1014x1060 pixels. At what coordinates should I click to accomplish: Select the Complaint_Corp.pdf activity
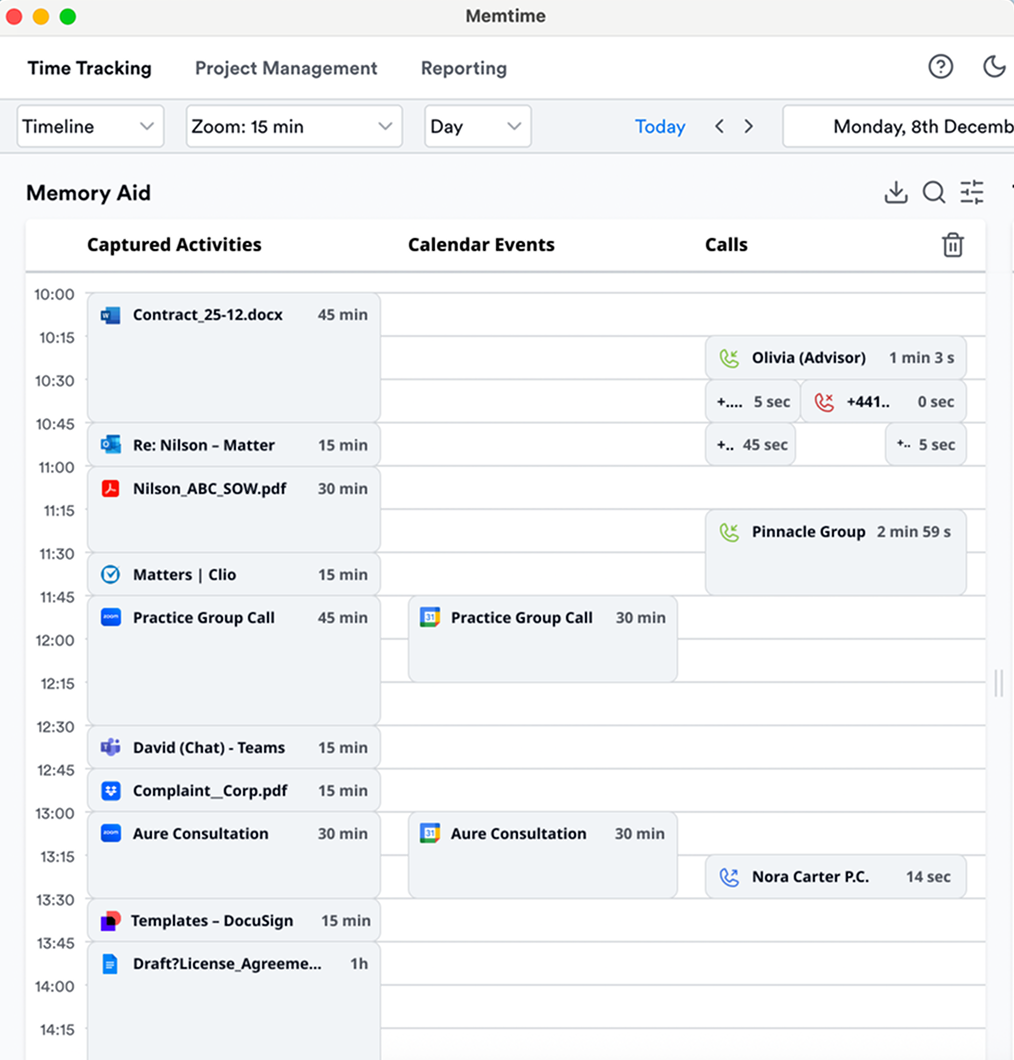click(x=234, y=790)
